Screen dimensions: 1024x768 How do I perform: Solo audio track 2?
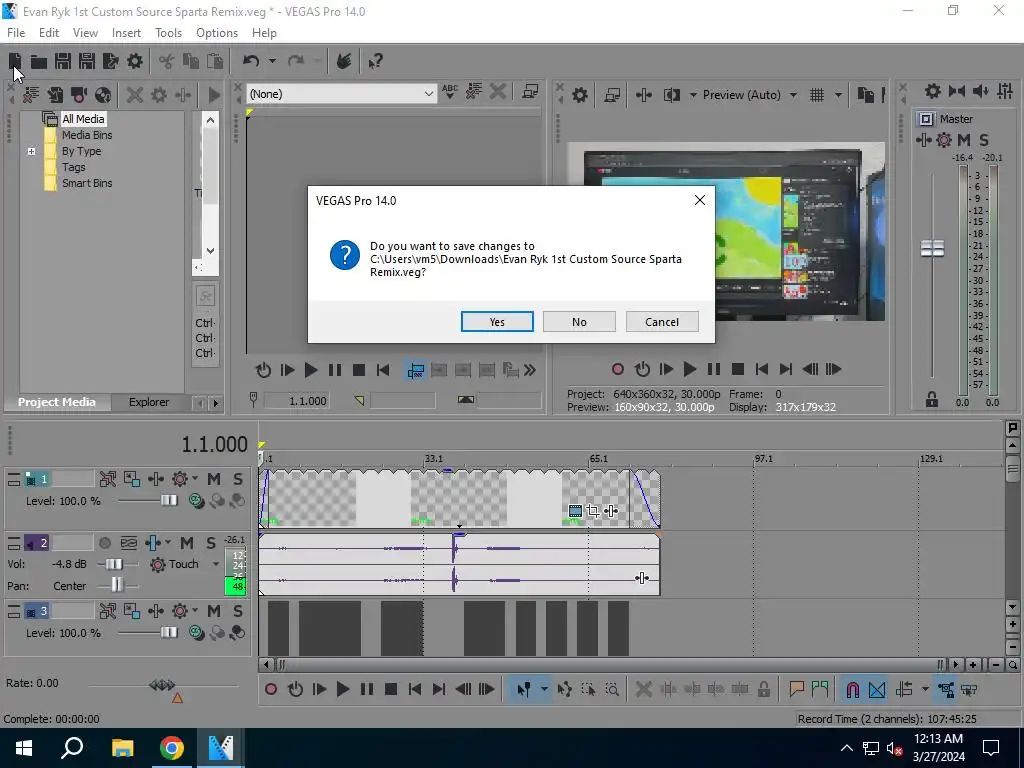click(210, 543)
